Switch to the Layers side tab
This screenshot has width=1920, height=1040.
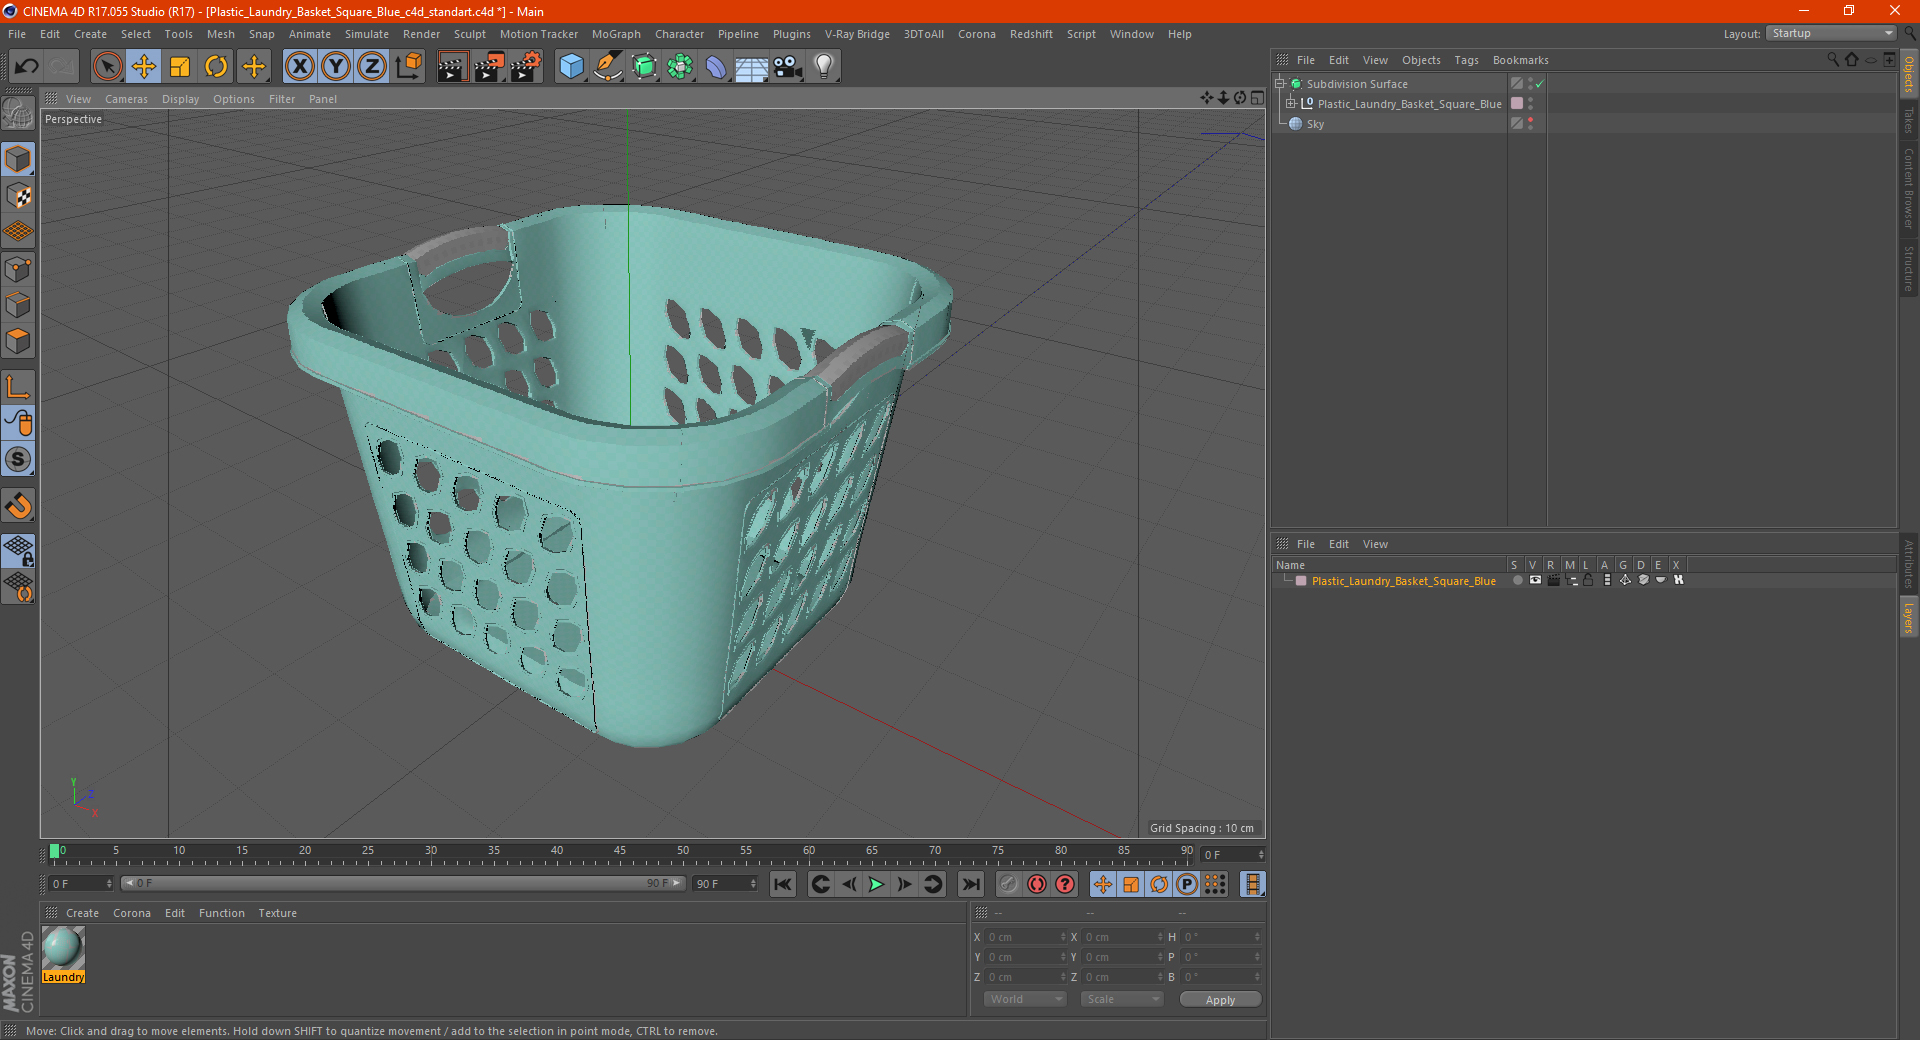point(1908,618)
